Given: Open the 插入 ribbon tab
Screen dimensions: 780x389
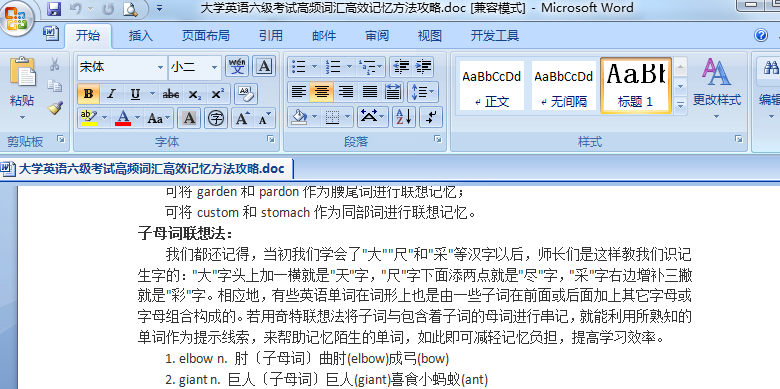Looking at the screenshot, I should 141,35.
